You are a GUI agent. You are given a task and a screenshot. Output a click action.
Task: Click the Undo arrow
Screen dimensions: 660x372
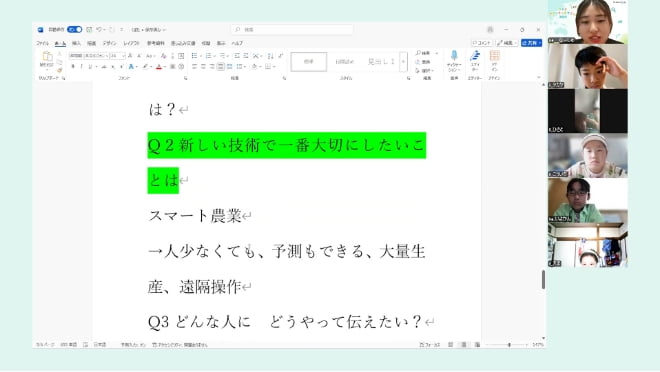[x=99, y=29]
